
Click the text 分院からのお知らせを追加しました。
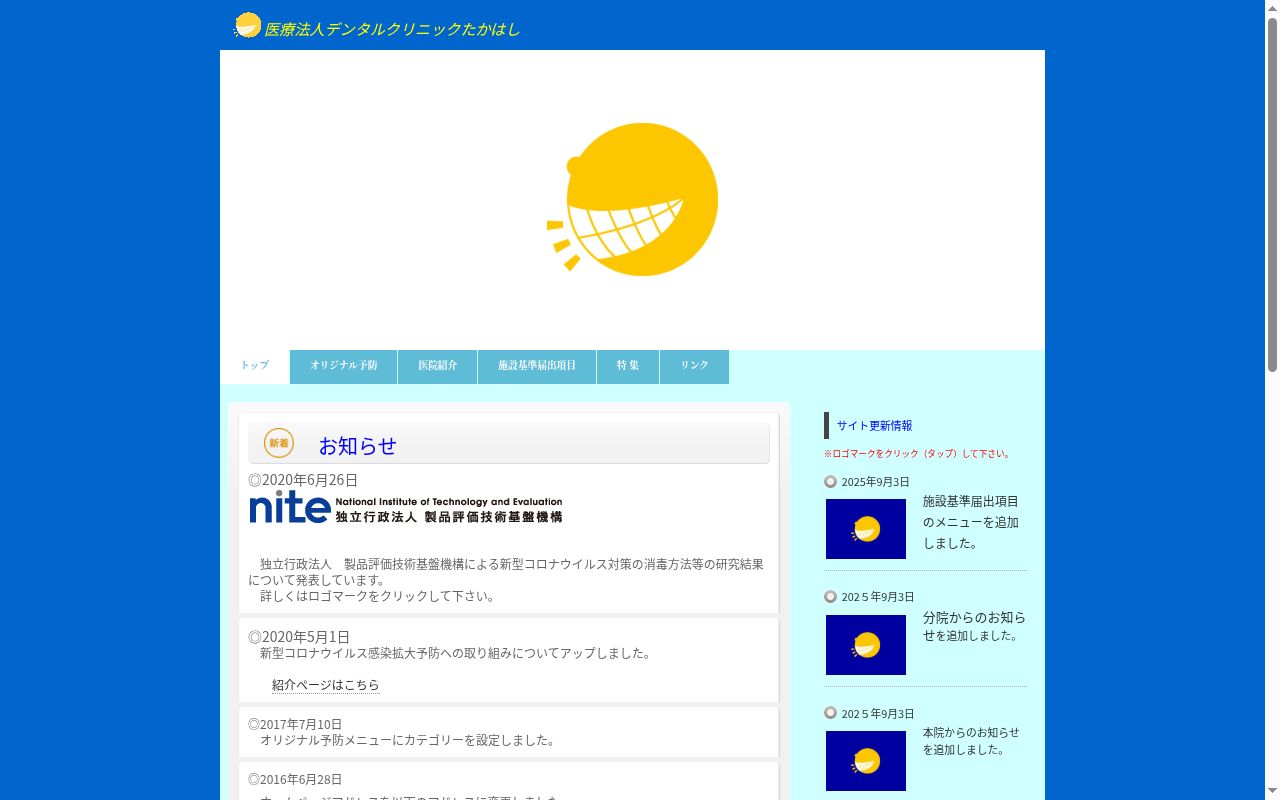pyautogui.click(x=974, y=626)
